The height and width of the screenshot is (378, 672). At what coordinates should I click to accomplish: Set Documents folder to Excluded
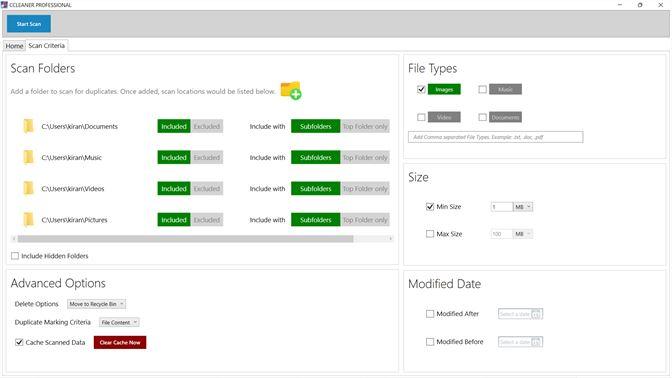pos(207,126)
